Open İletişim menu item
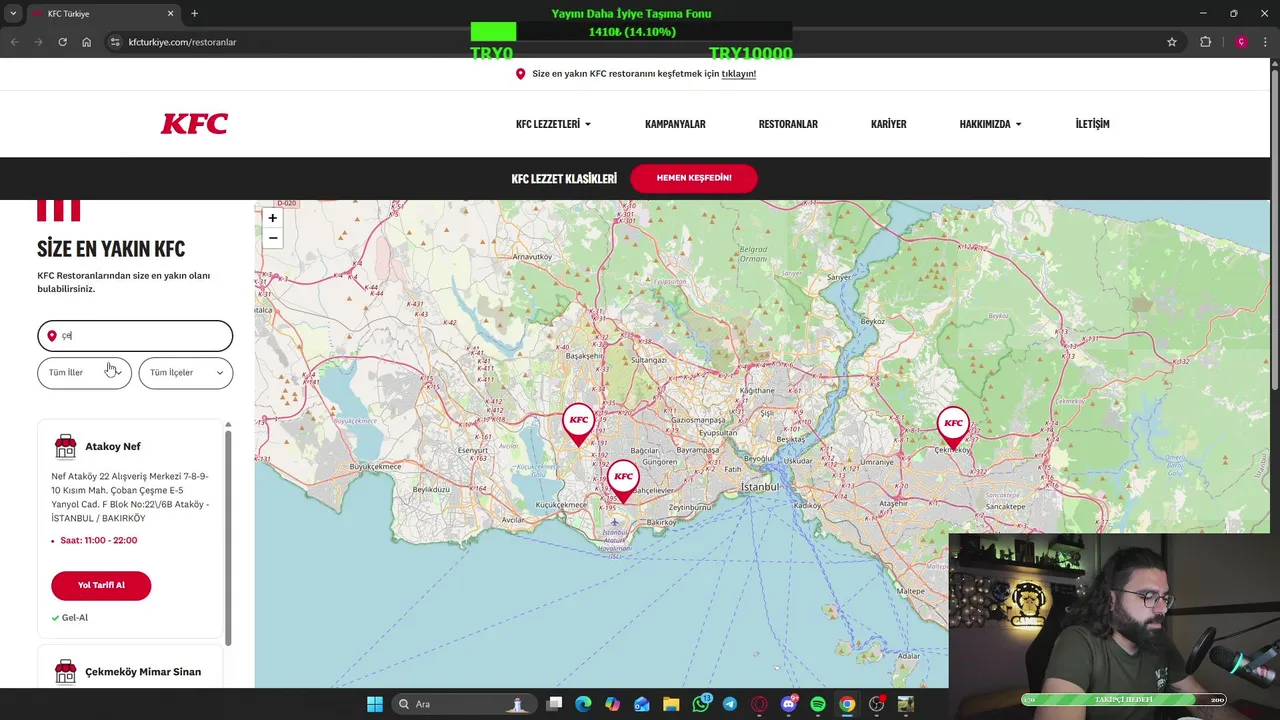The width and height of the screenshot is (1280, 720). pos(1092,124)
